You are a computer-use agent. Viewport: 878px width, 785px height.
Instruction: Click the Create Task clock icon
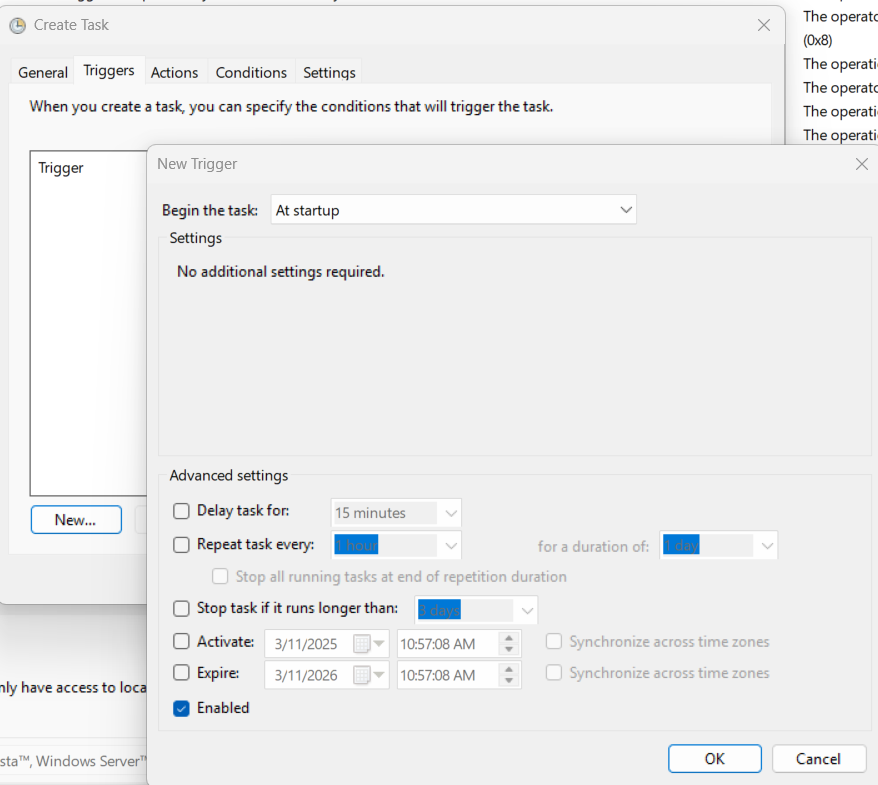[x=17, y=25]
